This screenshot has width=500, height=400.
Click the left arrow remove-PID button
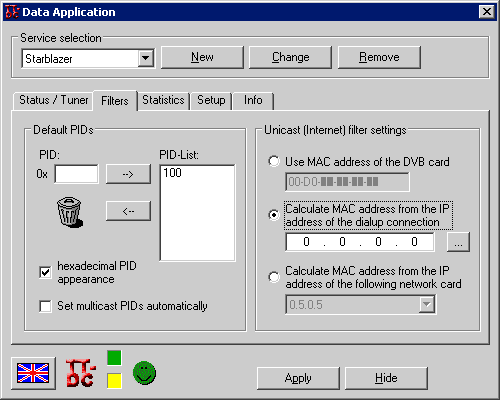pyautogui.click(x=128, y=211)
